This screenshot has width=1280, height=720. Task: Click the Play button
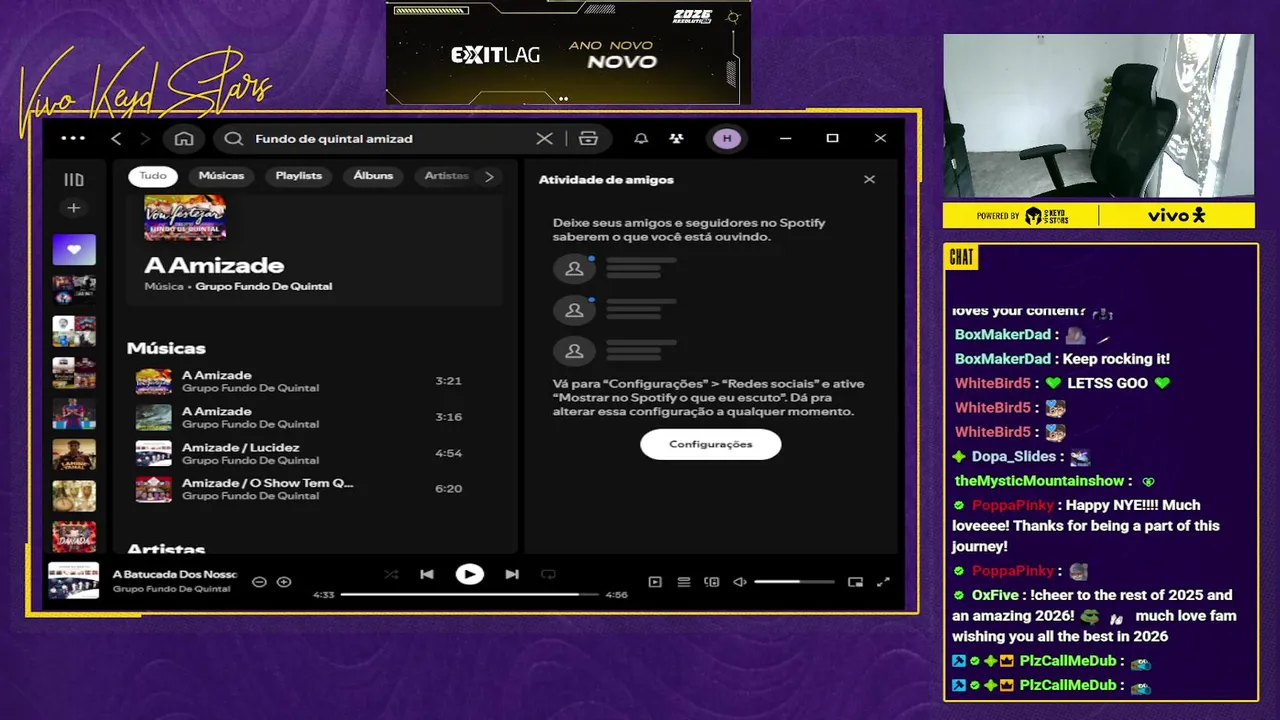pyautogui.click(x=469, y=574)
